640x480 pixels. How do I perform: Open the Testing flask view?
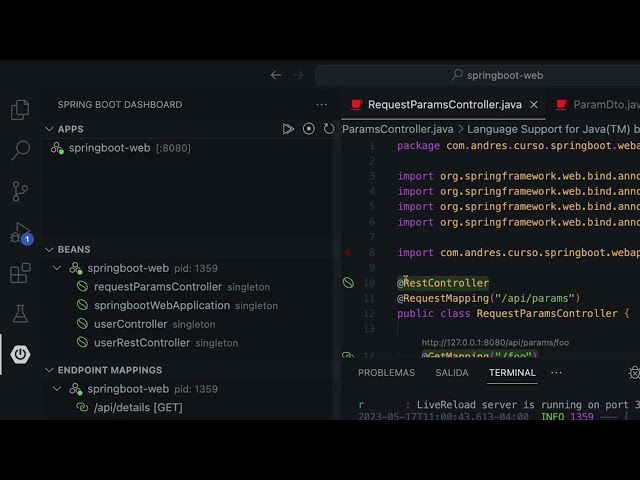click(x=20, y=313)
